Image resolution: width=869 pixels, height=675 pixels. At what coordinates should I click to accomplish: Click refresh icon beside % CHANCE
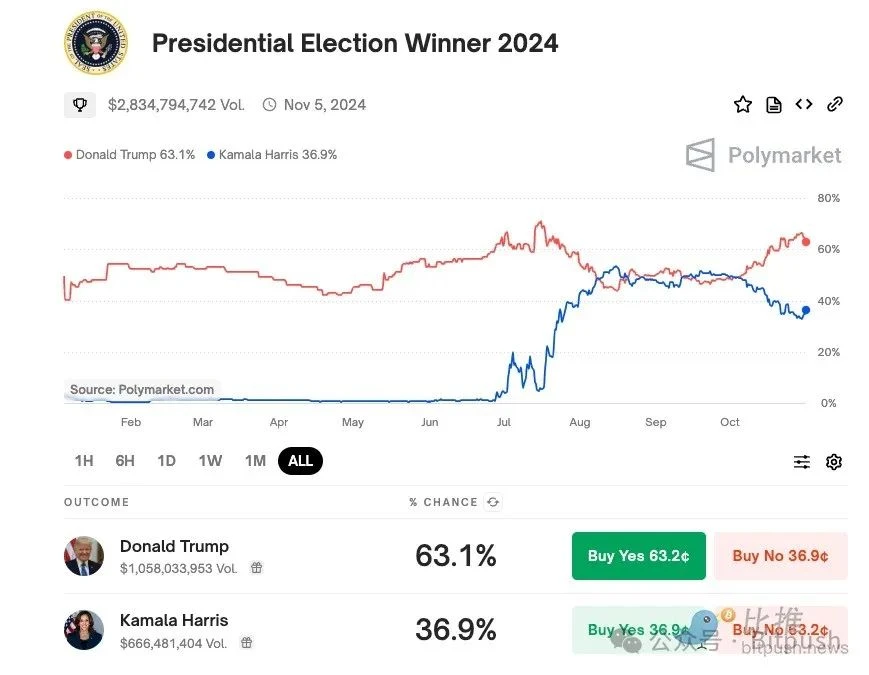(x=492, y=502)
